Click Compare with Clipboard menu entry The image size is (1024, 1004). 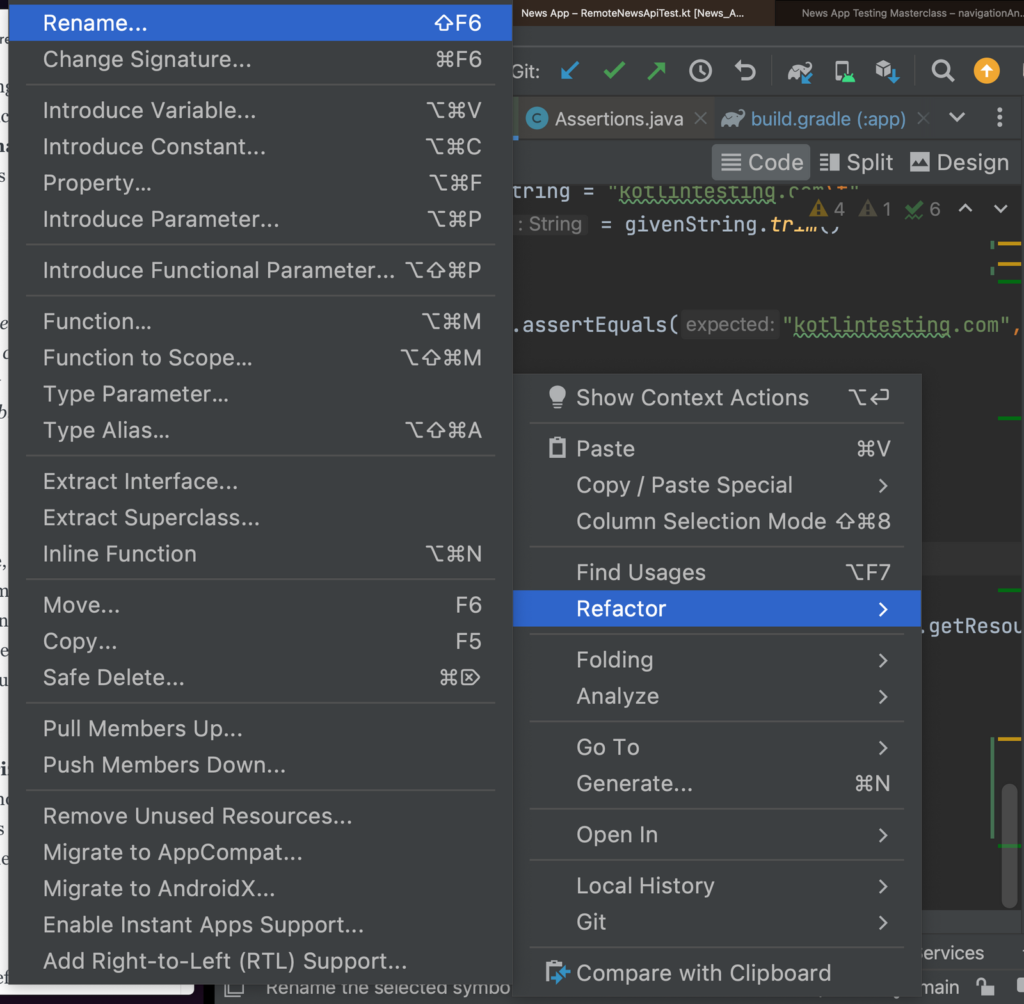pyautogui.click(x=703, y=973)
